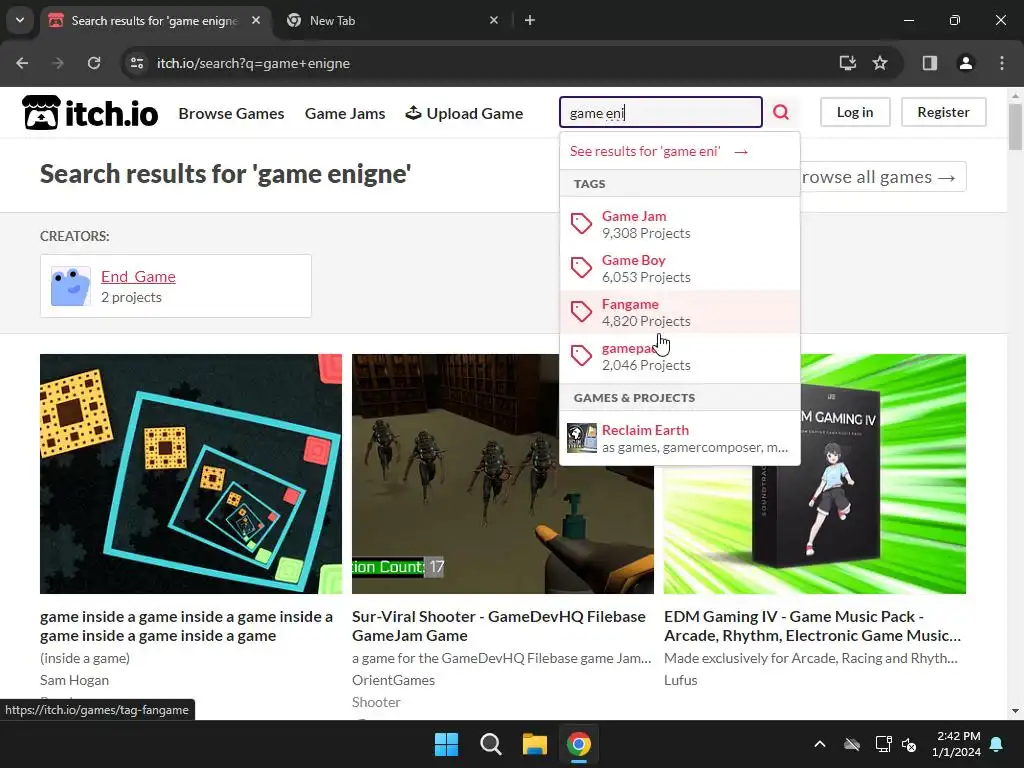Open Windows taskbar search
The image size is (1024, 768).
click(x=490, y=744)
